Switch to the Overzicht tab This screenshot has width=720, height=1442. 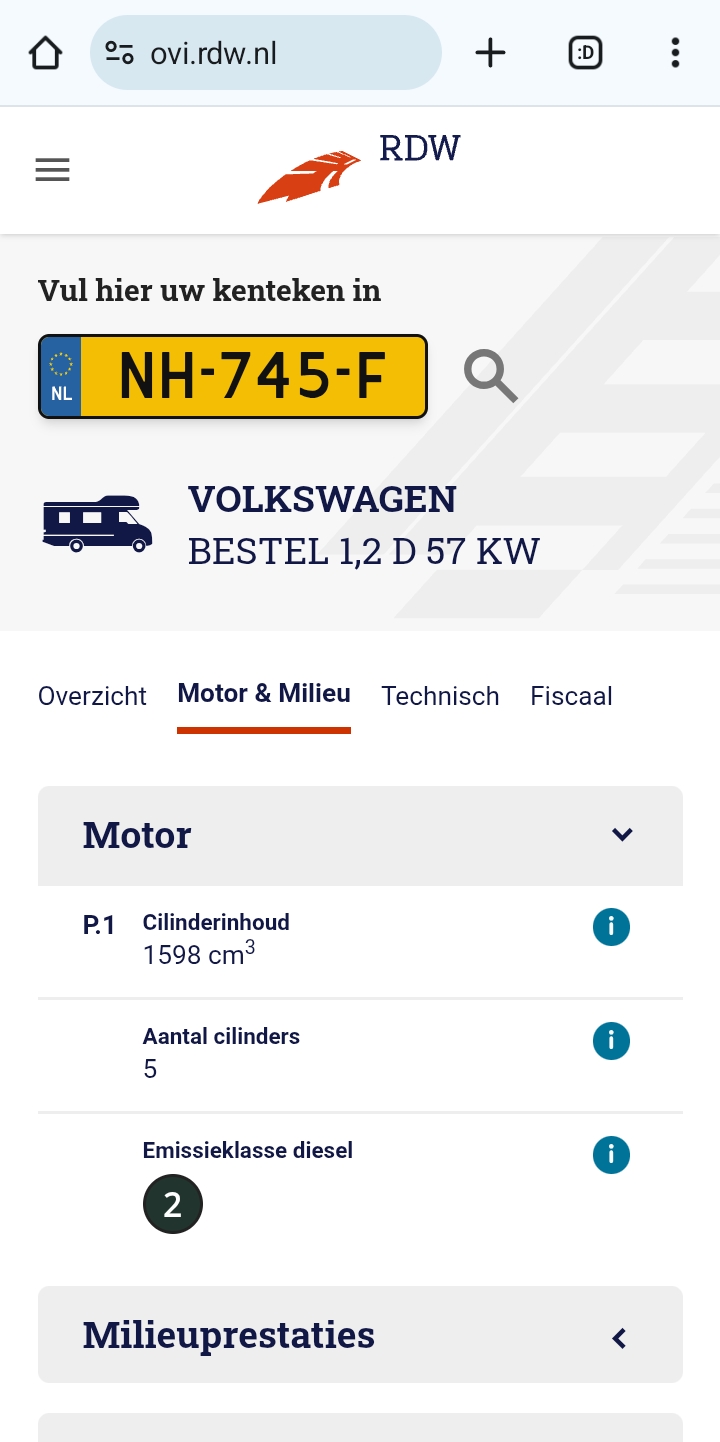(92, 696)
